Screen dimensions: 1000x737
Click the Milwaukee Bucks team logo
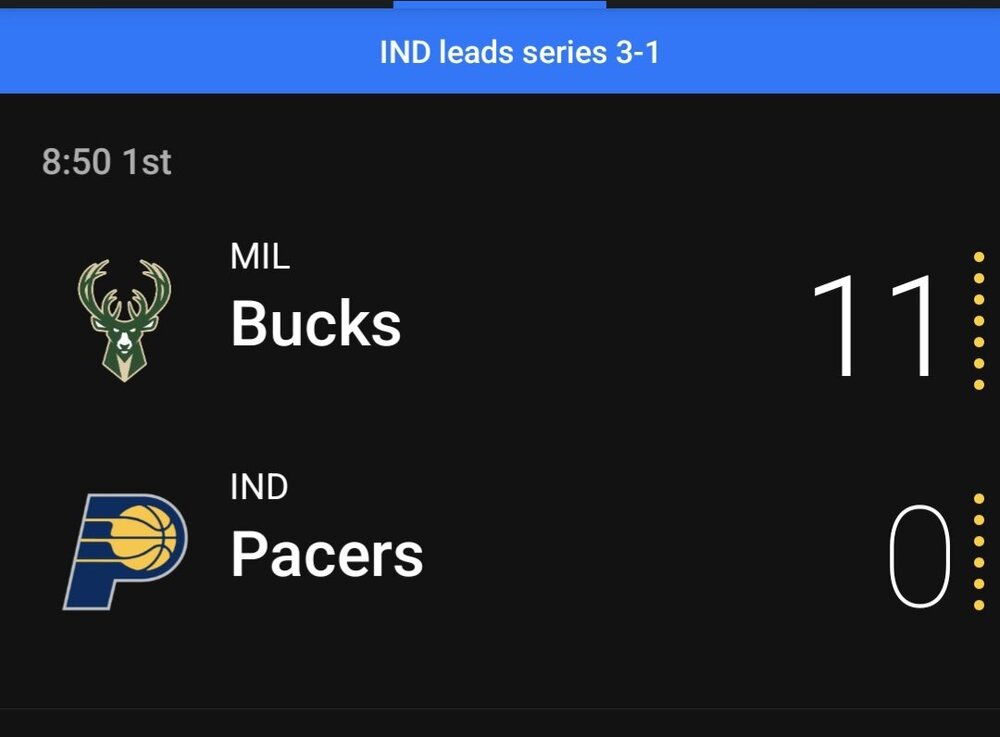(123, 321)
